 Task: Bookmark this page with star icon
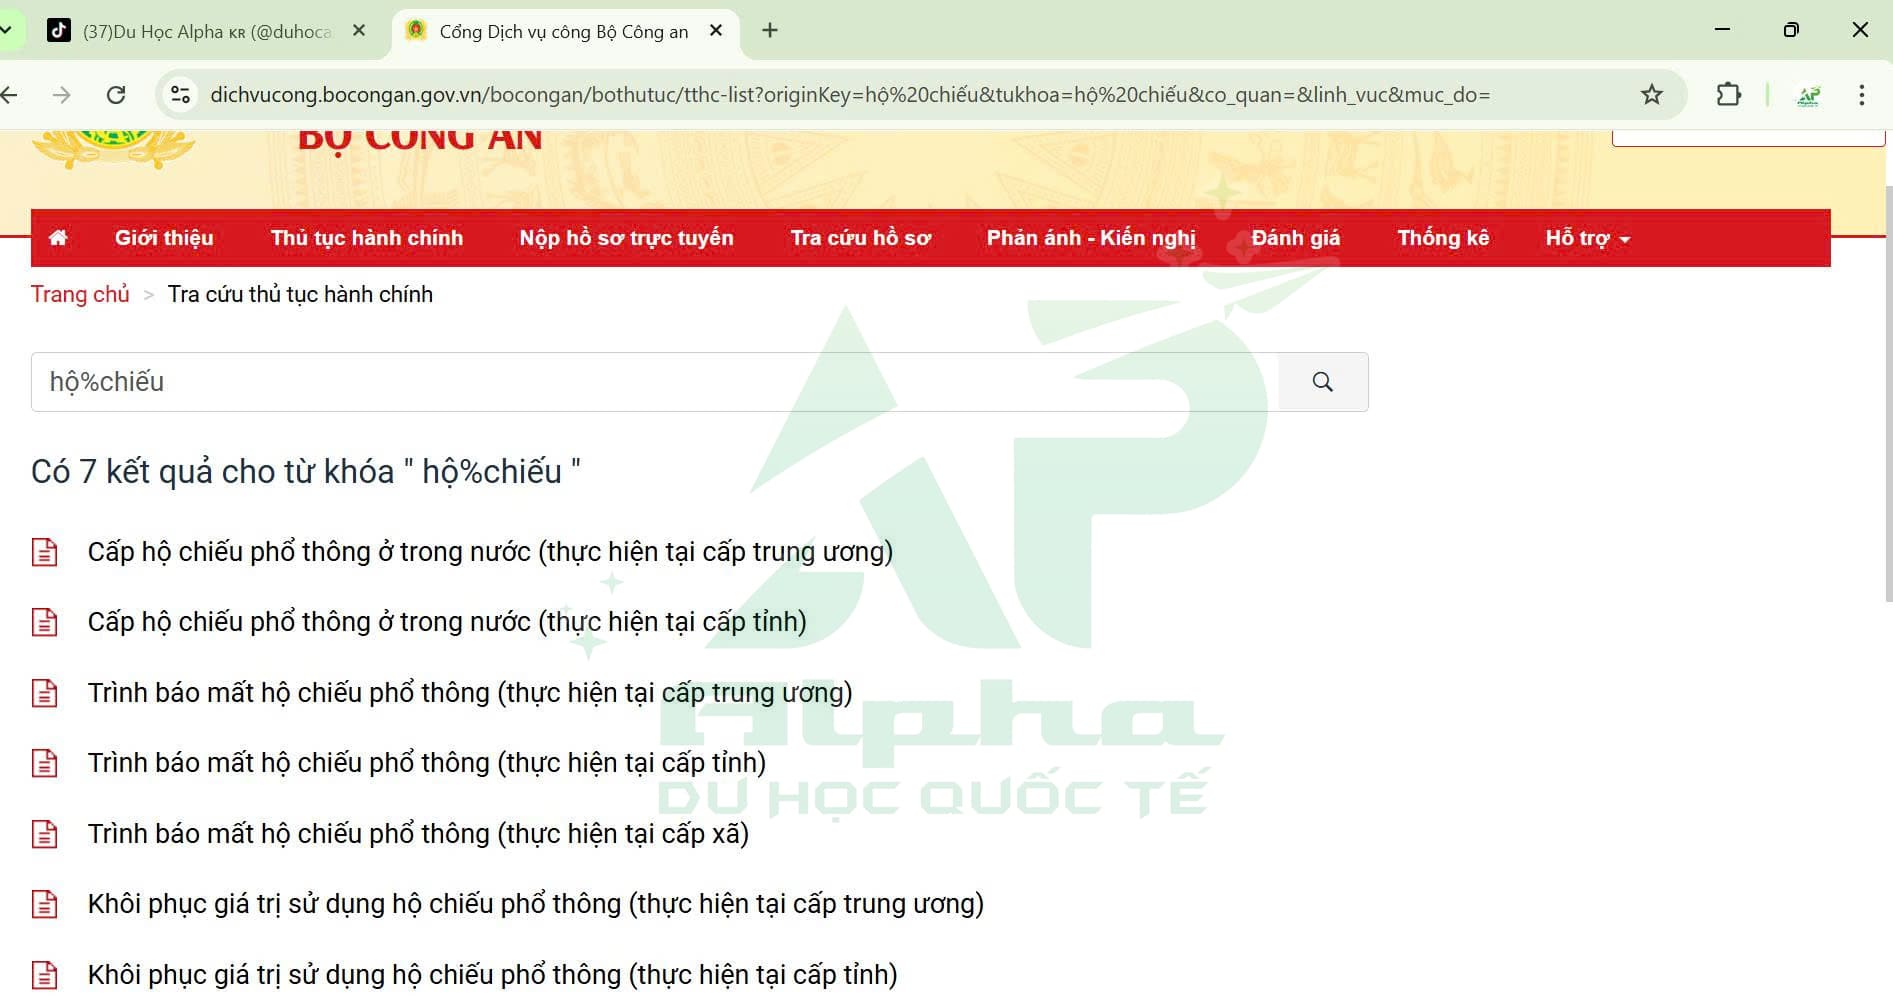tap(1652, 95)
